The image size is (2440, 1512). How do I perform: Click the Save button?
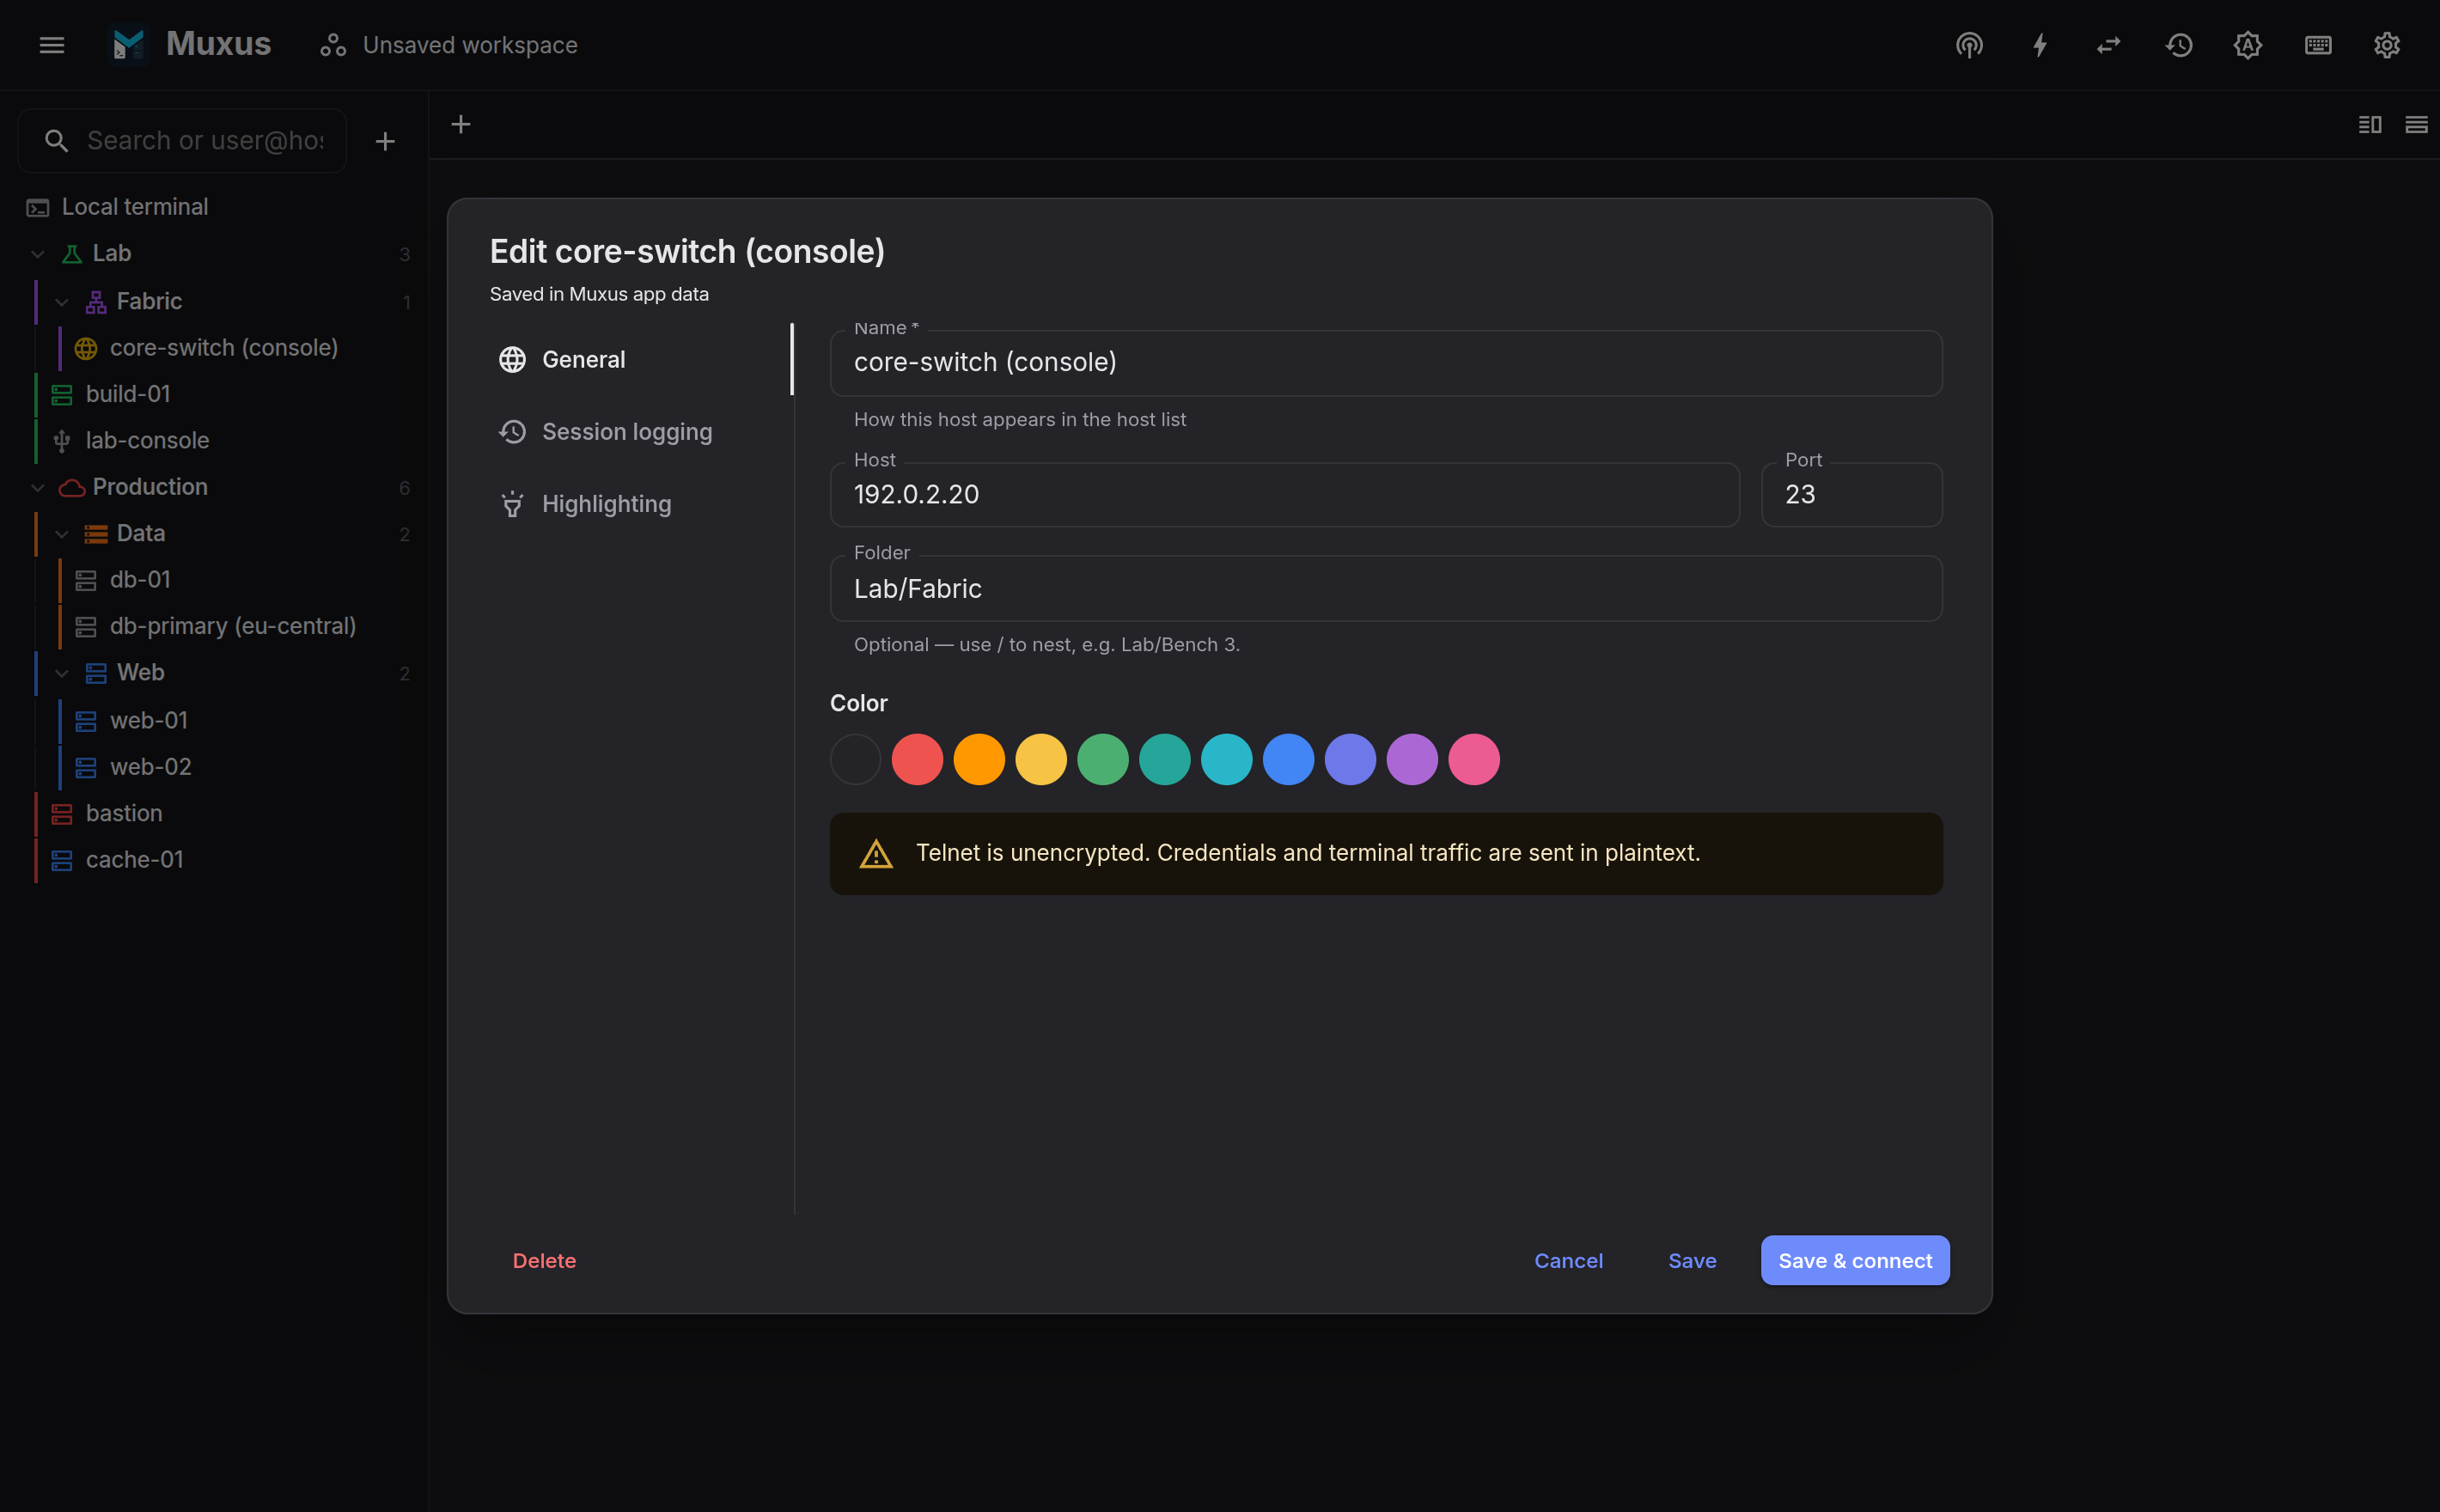pos(1692,1261)
